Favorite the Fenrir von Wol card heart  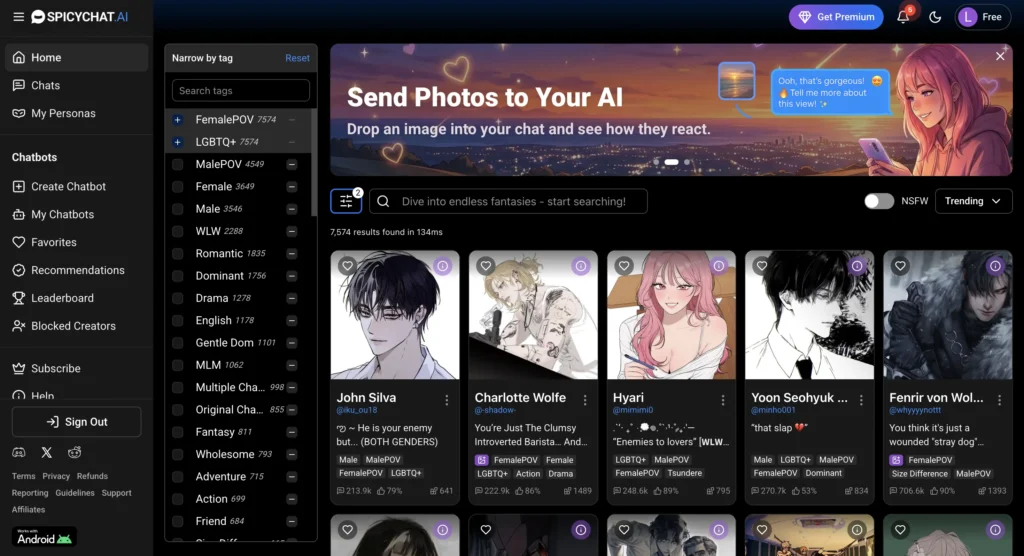click(900, 266)
